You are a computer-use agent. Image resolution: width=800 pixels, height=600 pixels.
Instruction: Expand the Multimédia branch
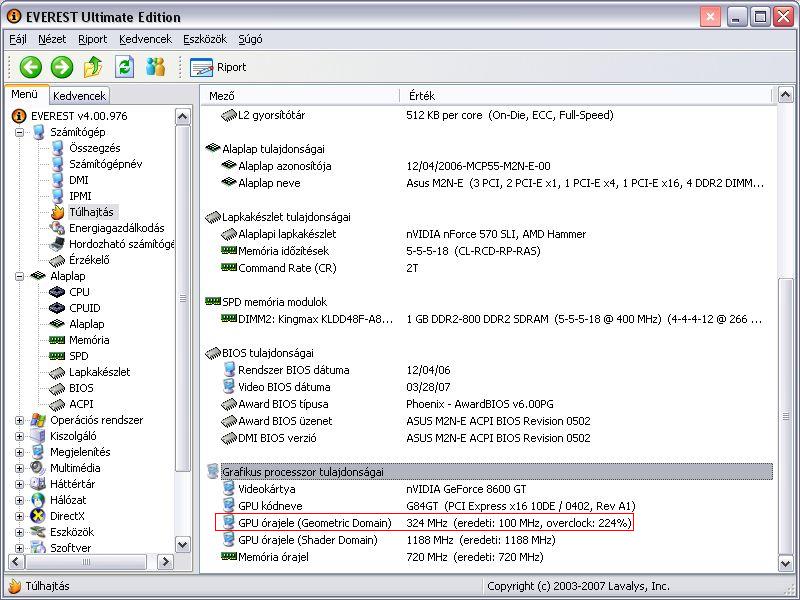(x=19, y=468)
